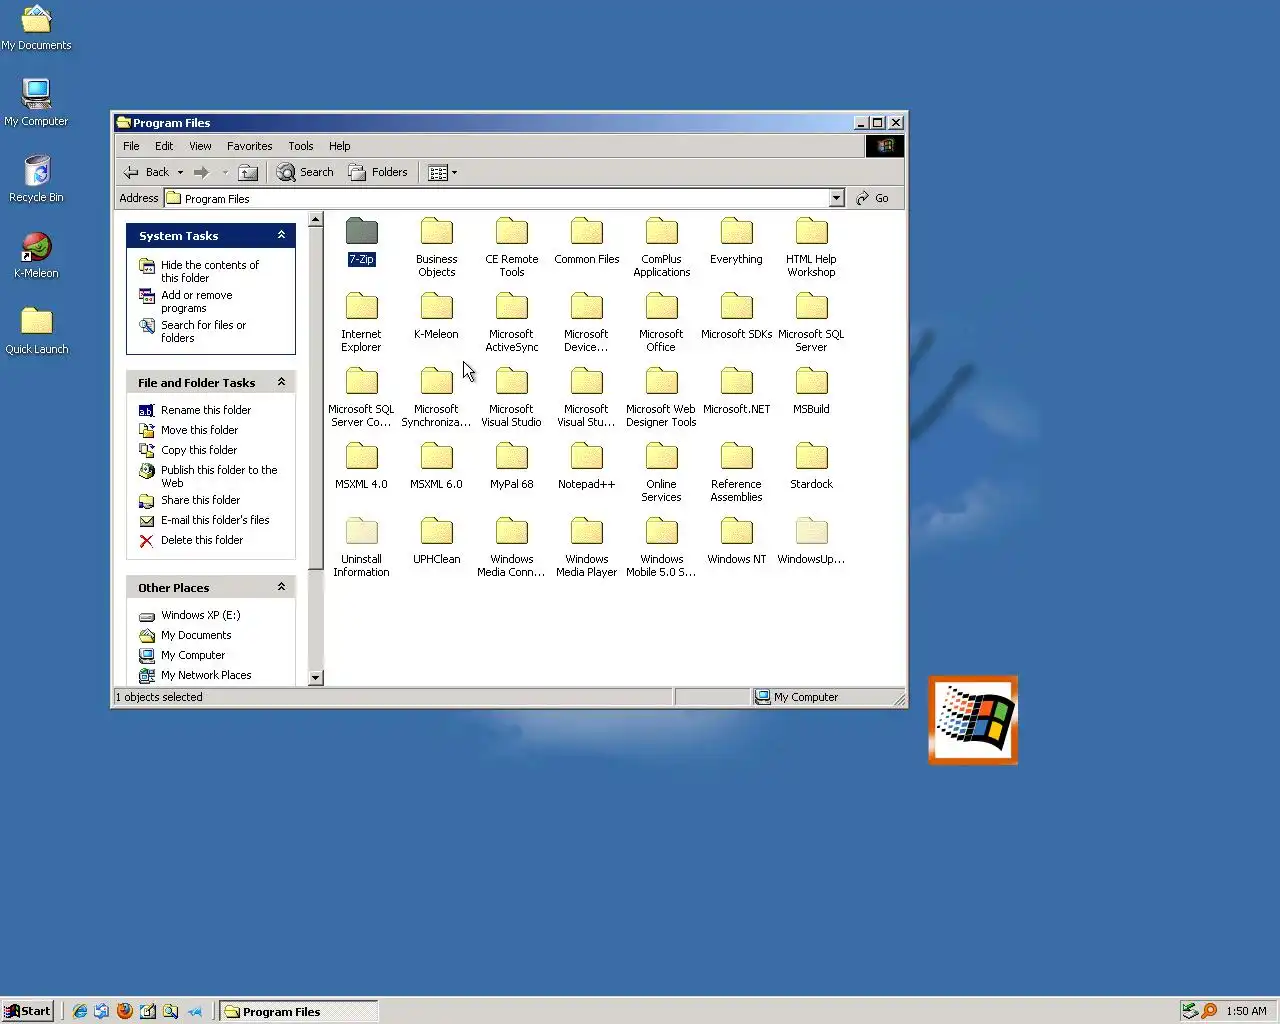Screen dimensions: 1280x1024
Task: Select the K-Meleon folder in Program Files
Action: [436, 315]
